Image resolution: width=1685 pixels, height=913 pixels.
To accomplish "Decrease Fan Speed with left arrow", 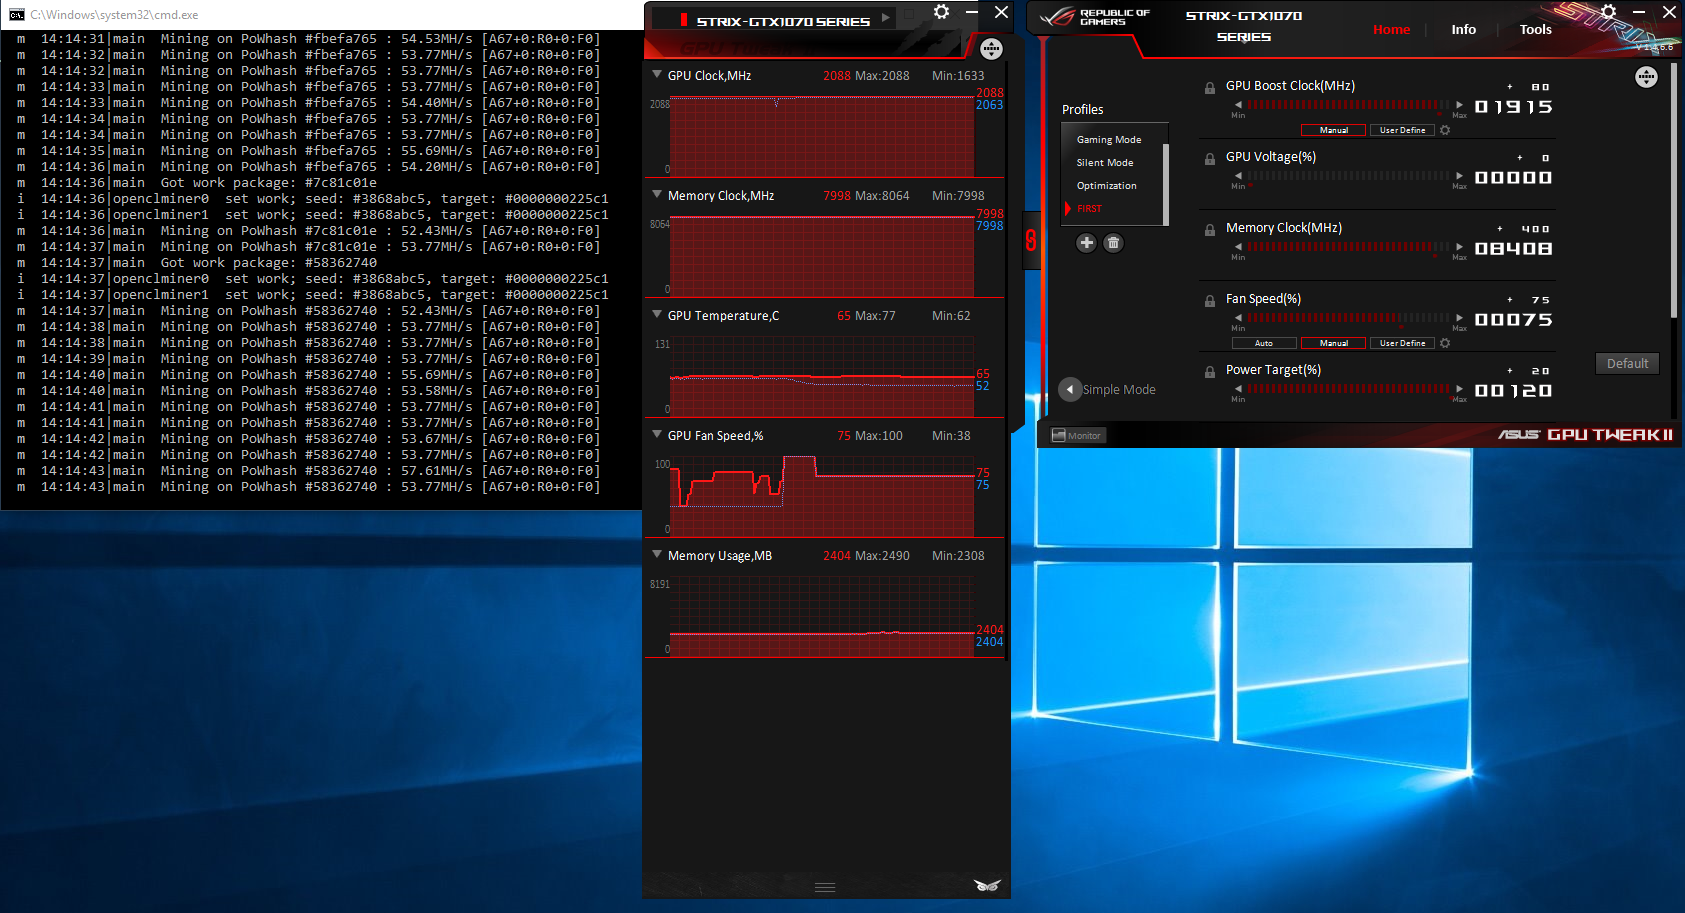I will coord(1238,317).
